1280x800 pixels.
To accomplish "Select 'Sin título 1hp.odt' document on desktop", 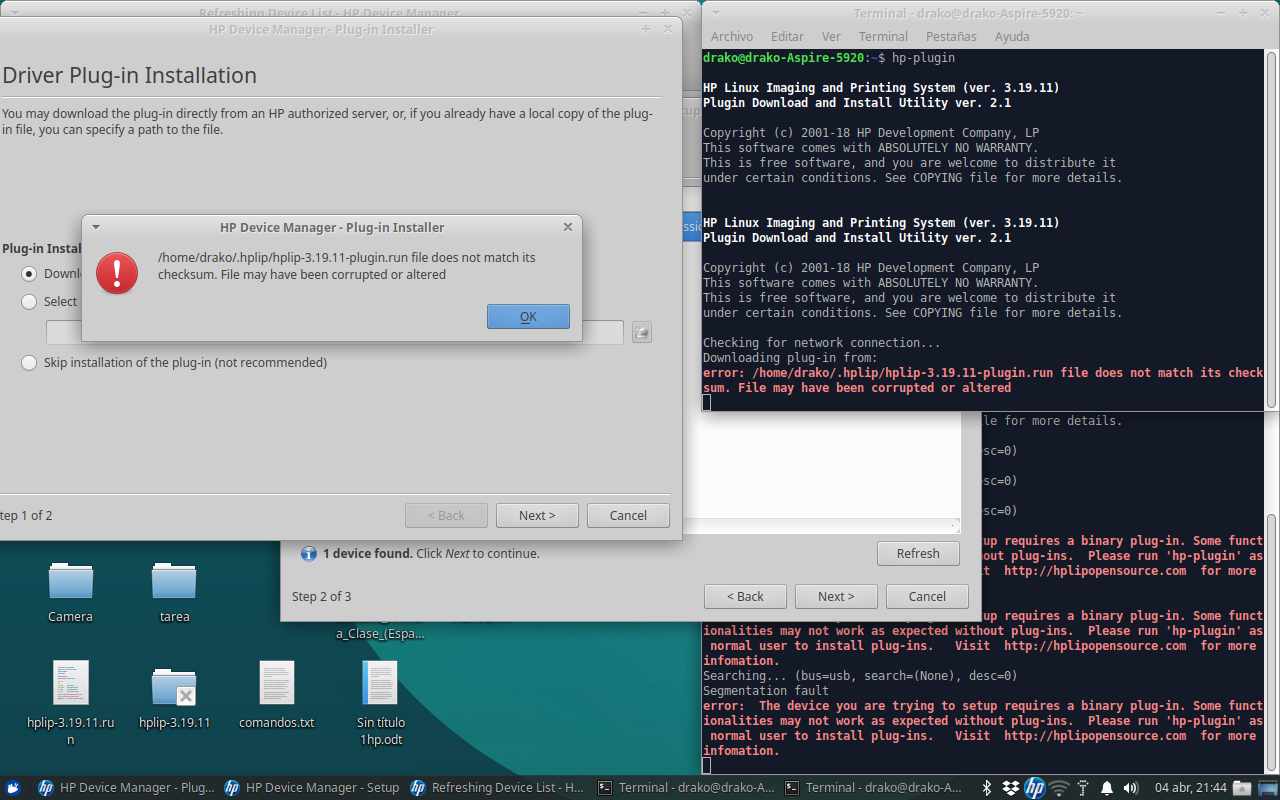I will [380, 703].
